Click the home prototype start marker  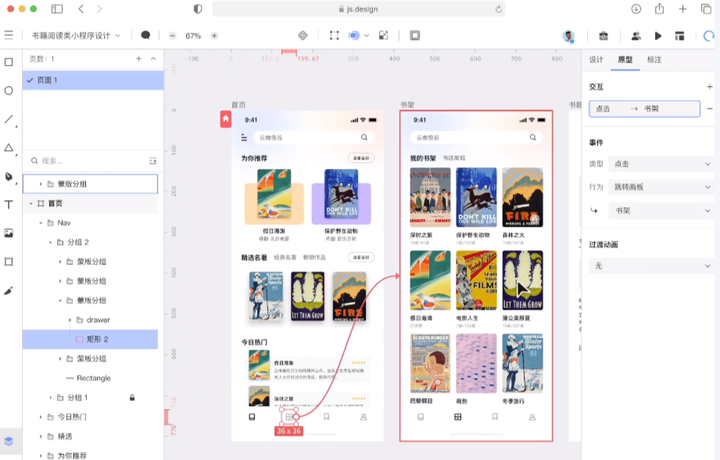(225, 119)
